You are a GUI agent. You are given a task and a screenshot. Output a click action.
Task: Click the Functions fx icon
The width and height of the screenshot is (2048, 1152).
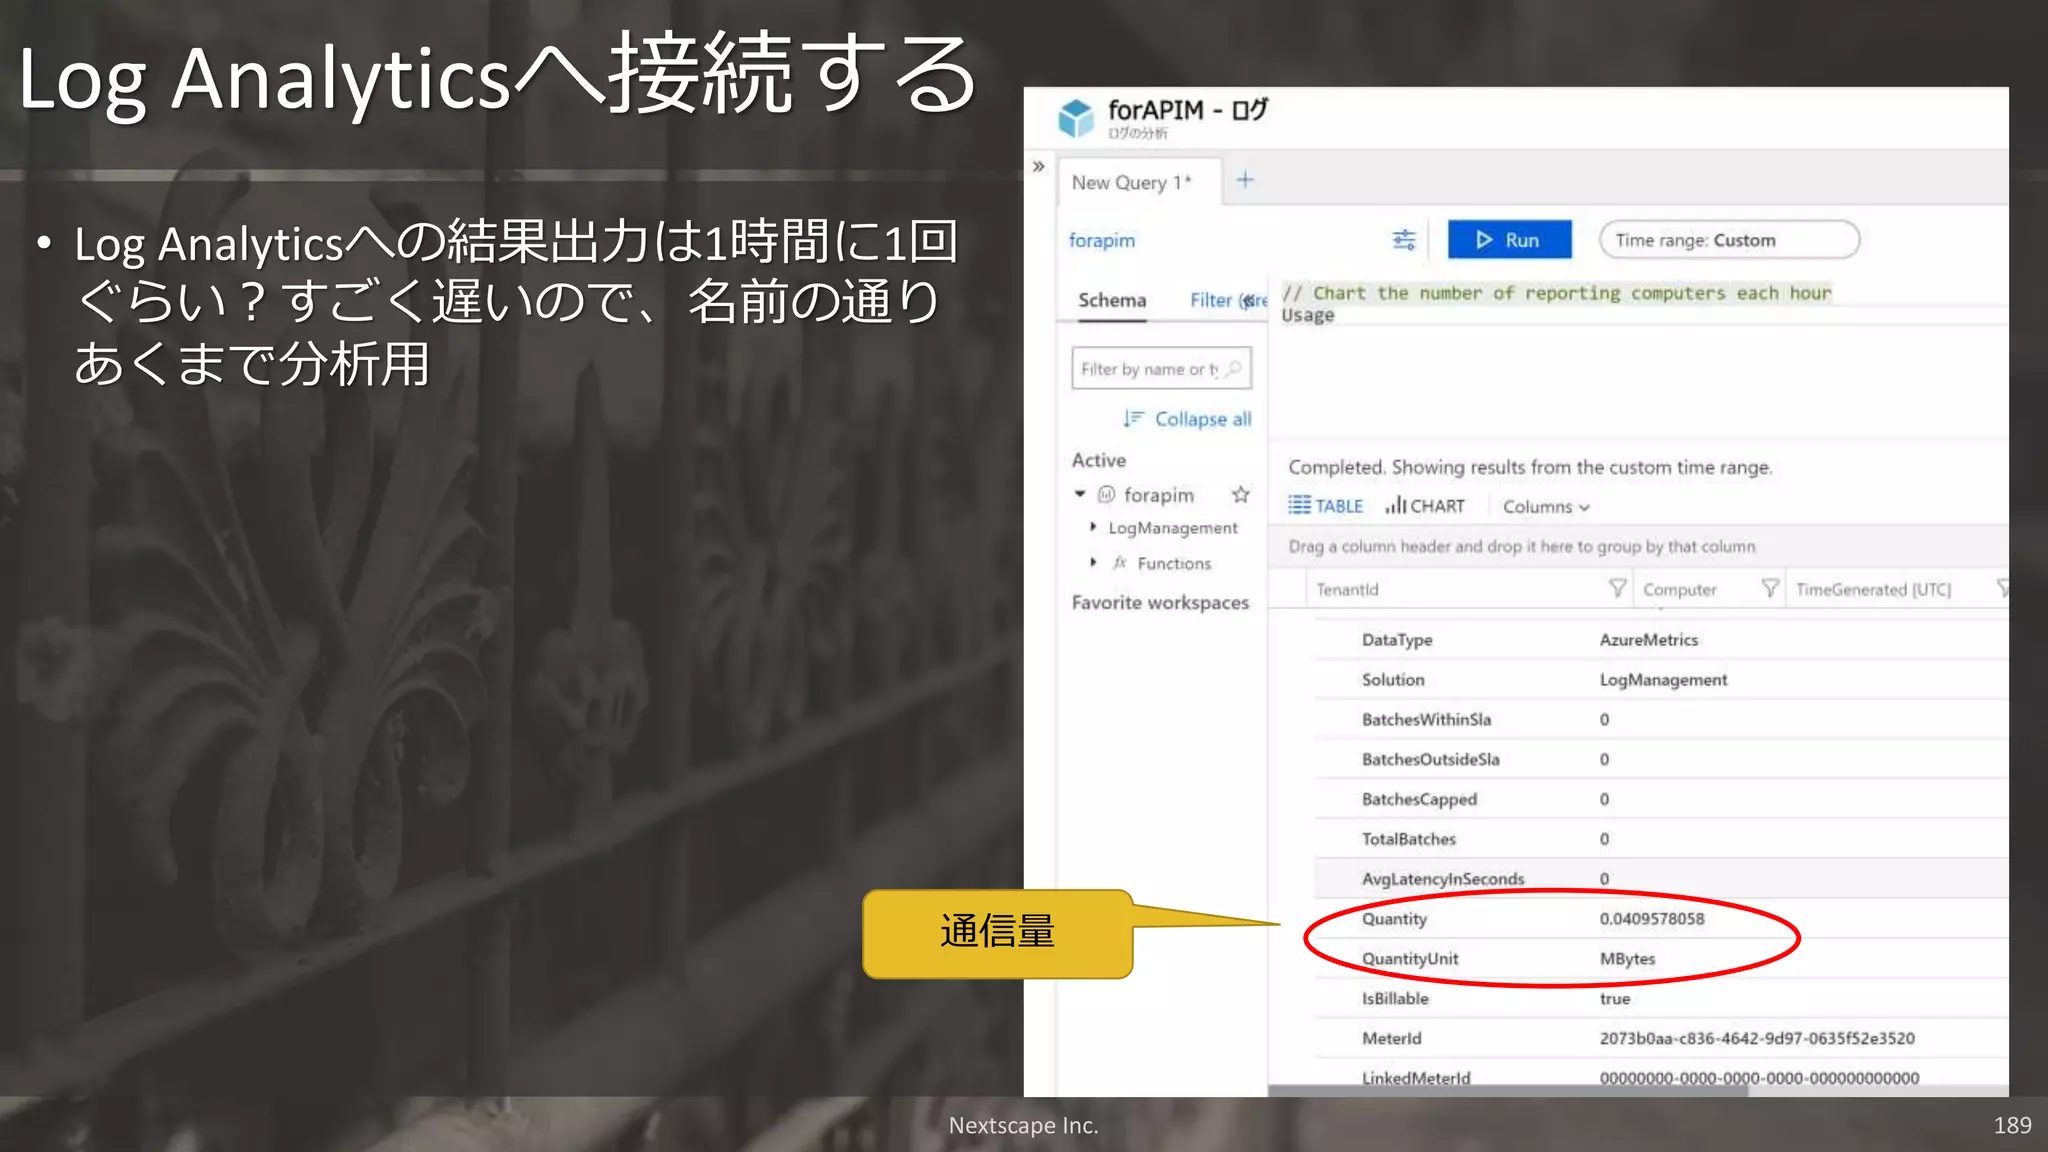pos(1120,563)
